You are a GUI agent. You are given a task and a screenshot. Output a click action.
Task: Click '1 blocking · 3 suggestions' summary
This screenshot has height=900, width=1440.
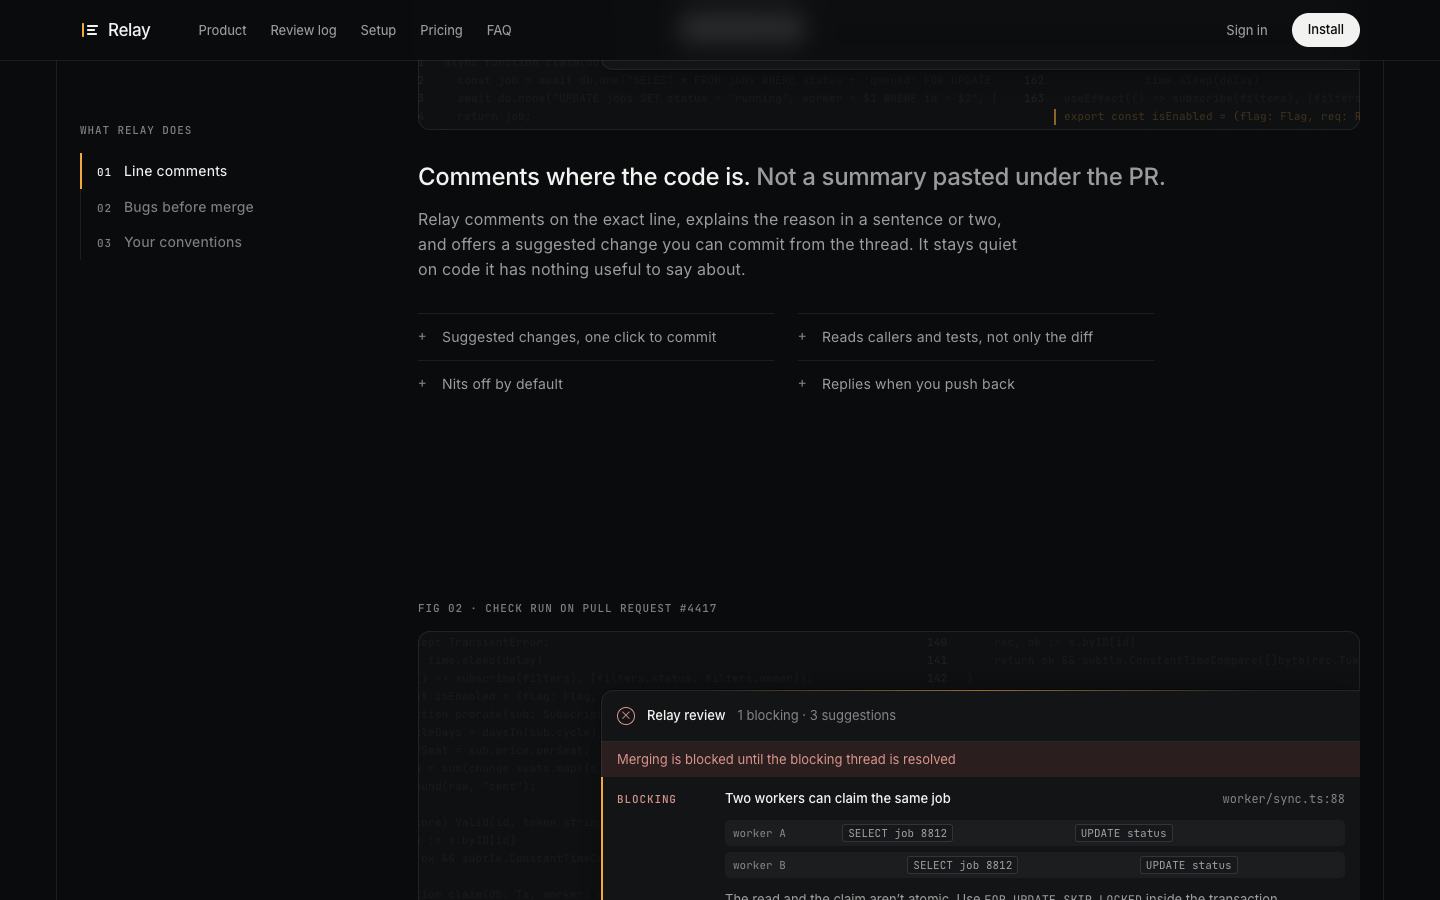(x=816, y=716)
